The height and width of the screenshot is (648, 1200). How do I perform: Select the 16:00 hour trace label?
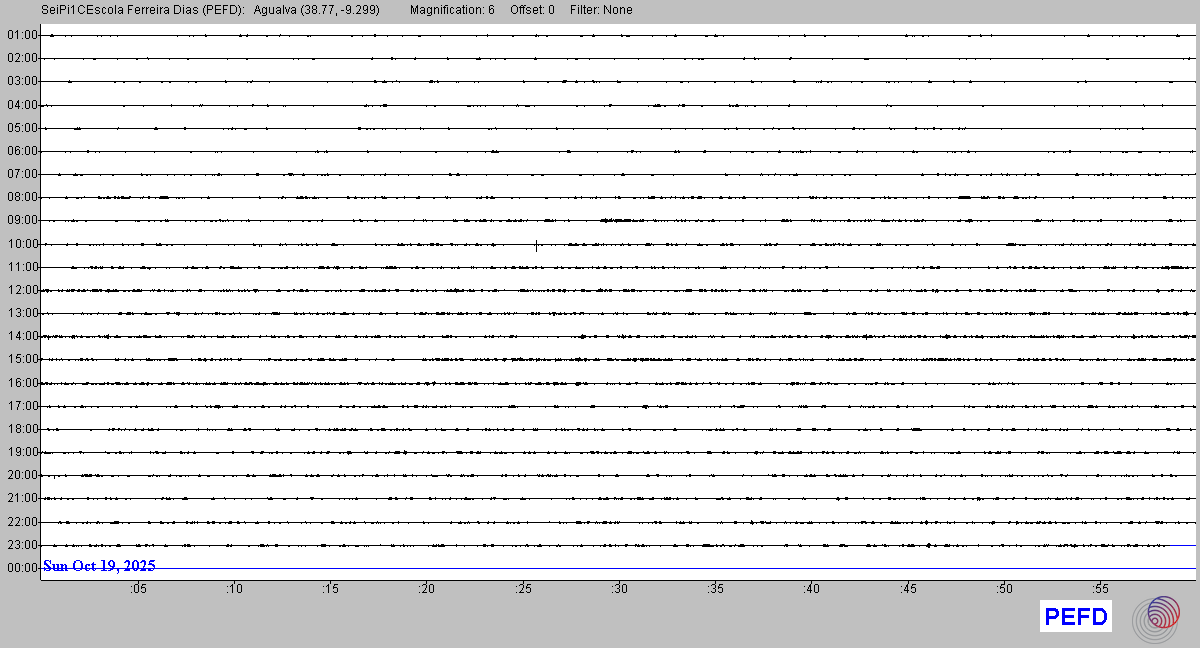click(22, 383)
